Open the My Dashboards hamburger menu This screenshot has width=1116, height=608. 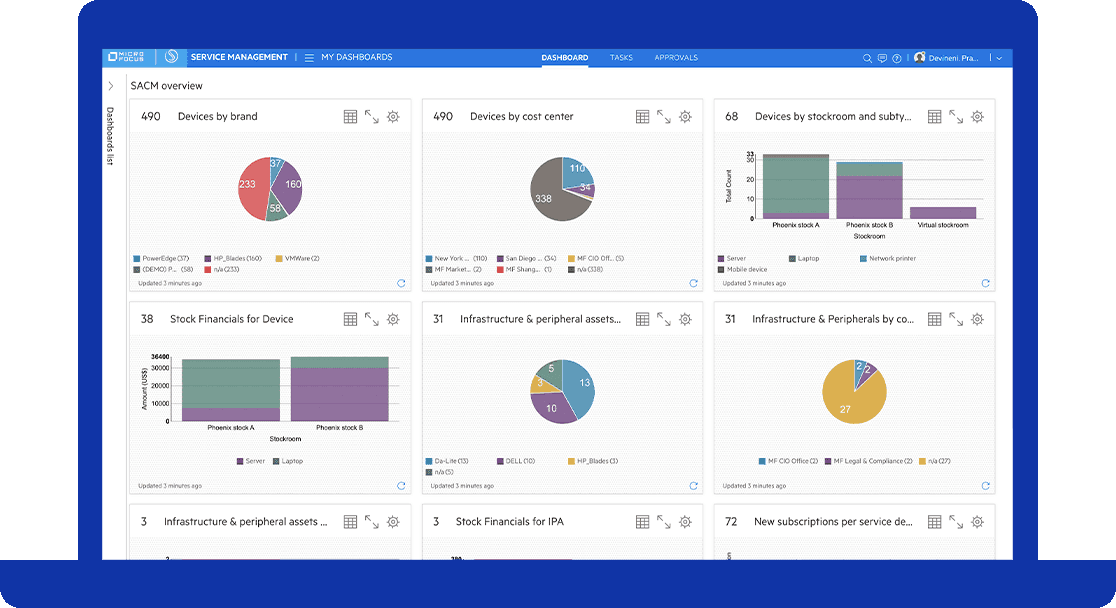[309, 58]
